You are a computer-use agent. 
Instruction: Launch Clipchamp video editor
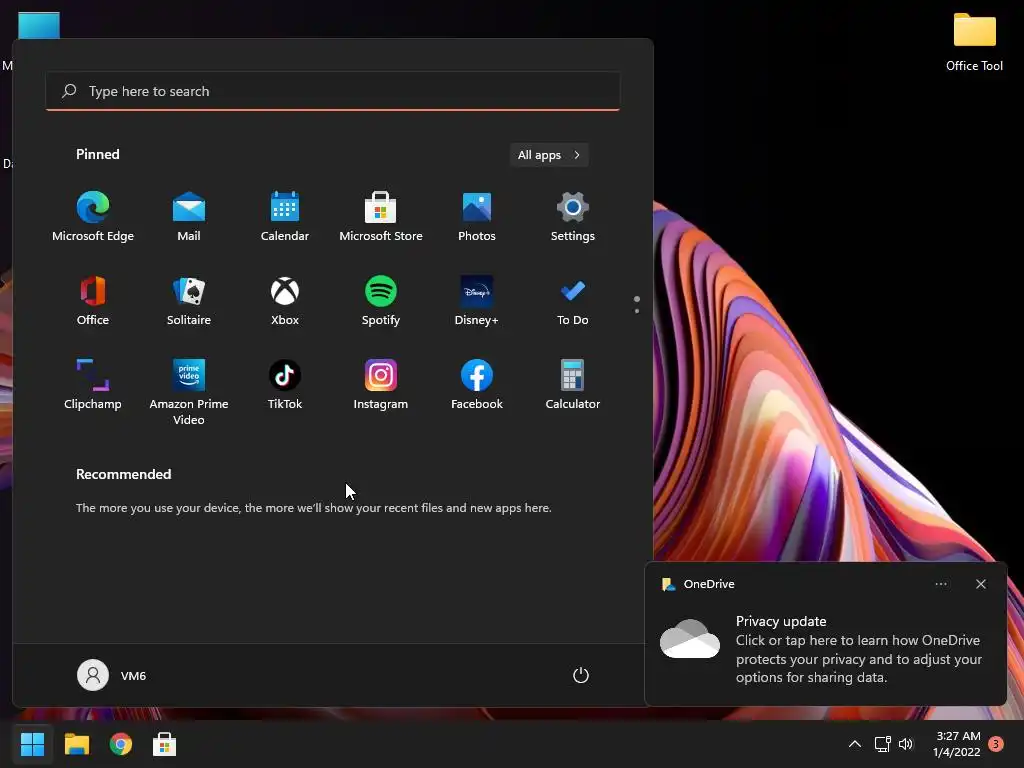click(93, 385)
